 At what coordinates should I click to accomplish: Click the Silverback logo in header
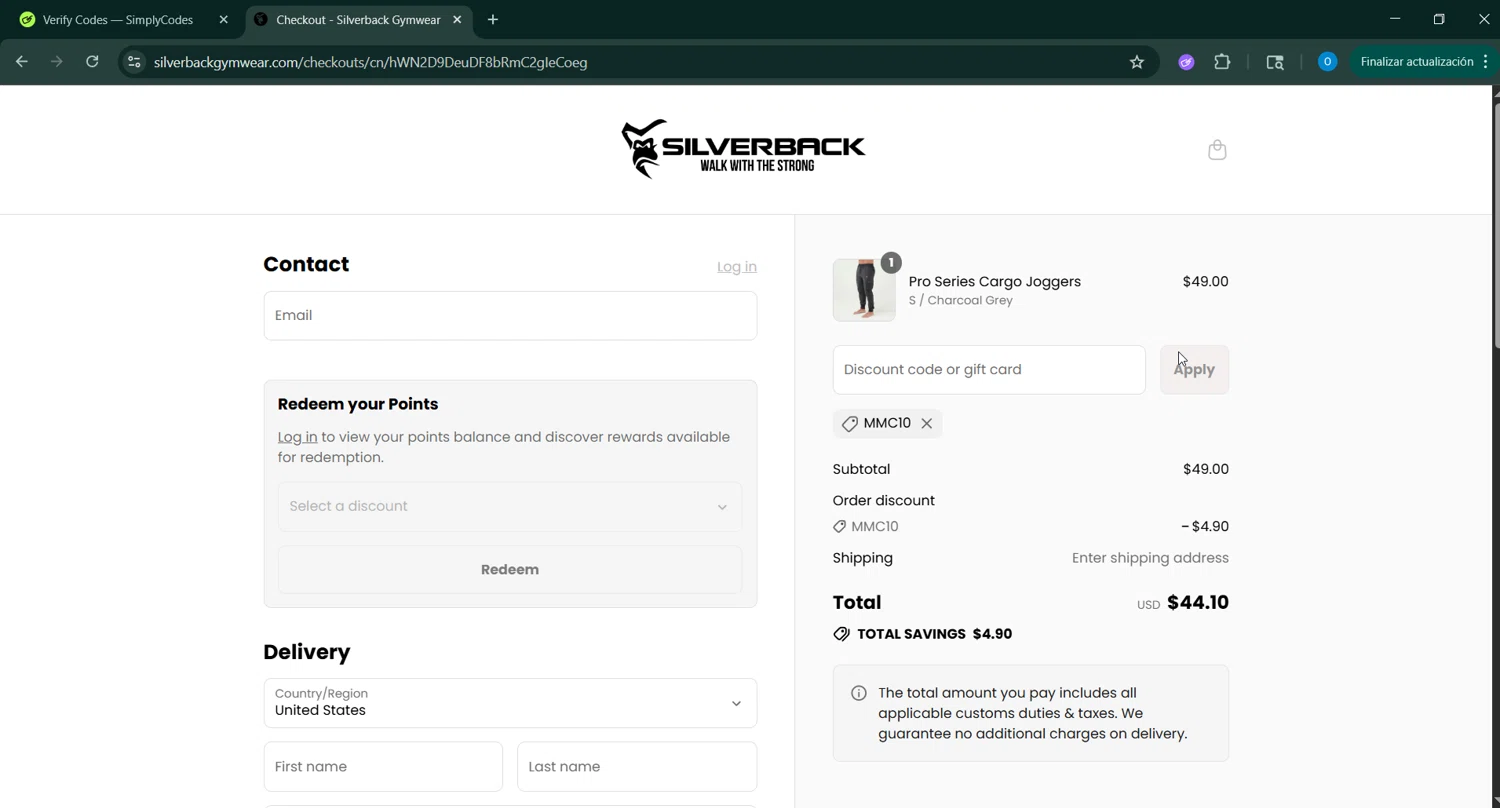[x=743, y=149]
